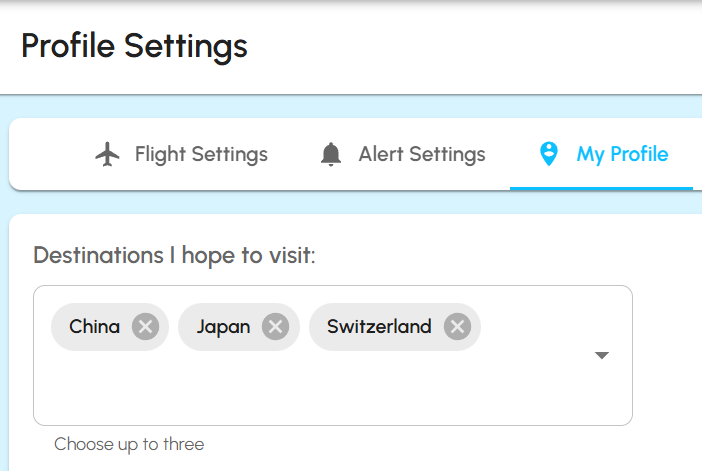Remove Switzerland from the destinations list

point(457,327)
